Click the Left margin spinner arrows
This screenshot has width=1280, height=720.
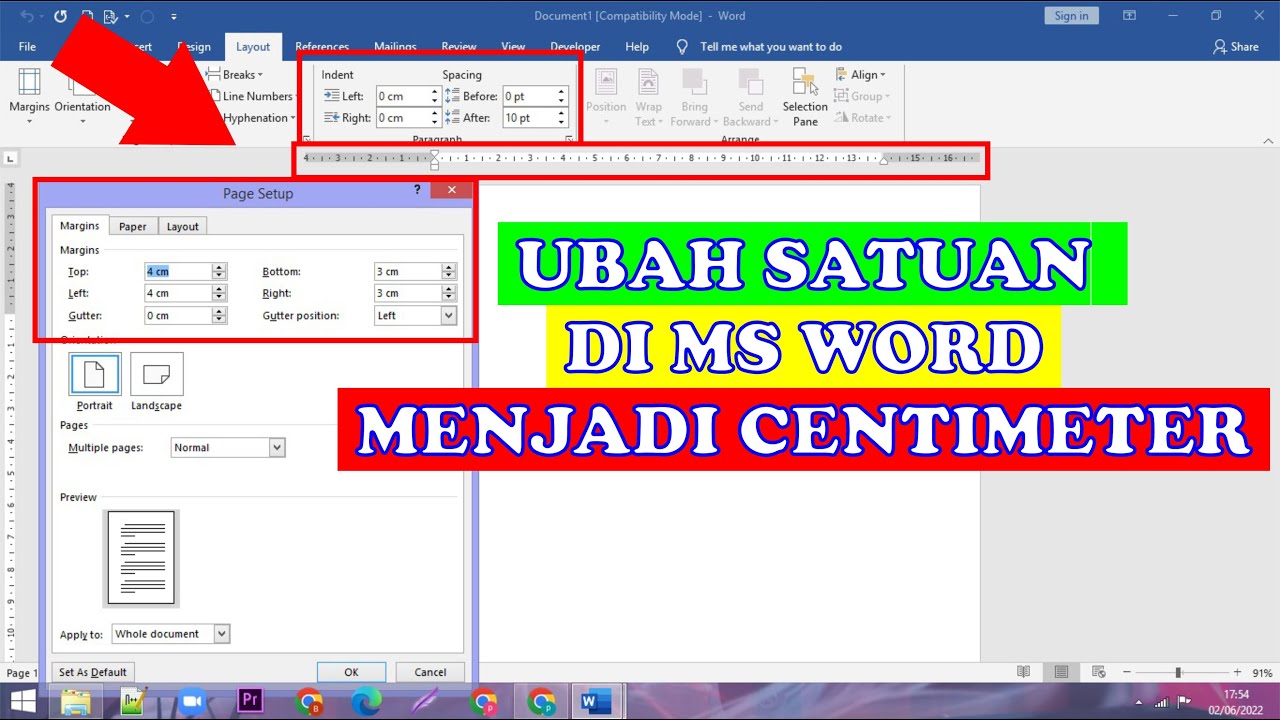(x=219, y=293)
